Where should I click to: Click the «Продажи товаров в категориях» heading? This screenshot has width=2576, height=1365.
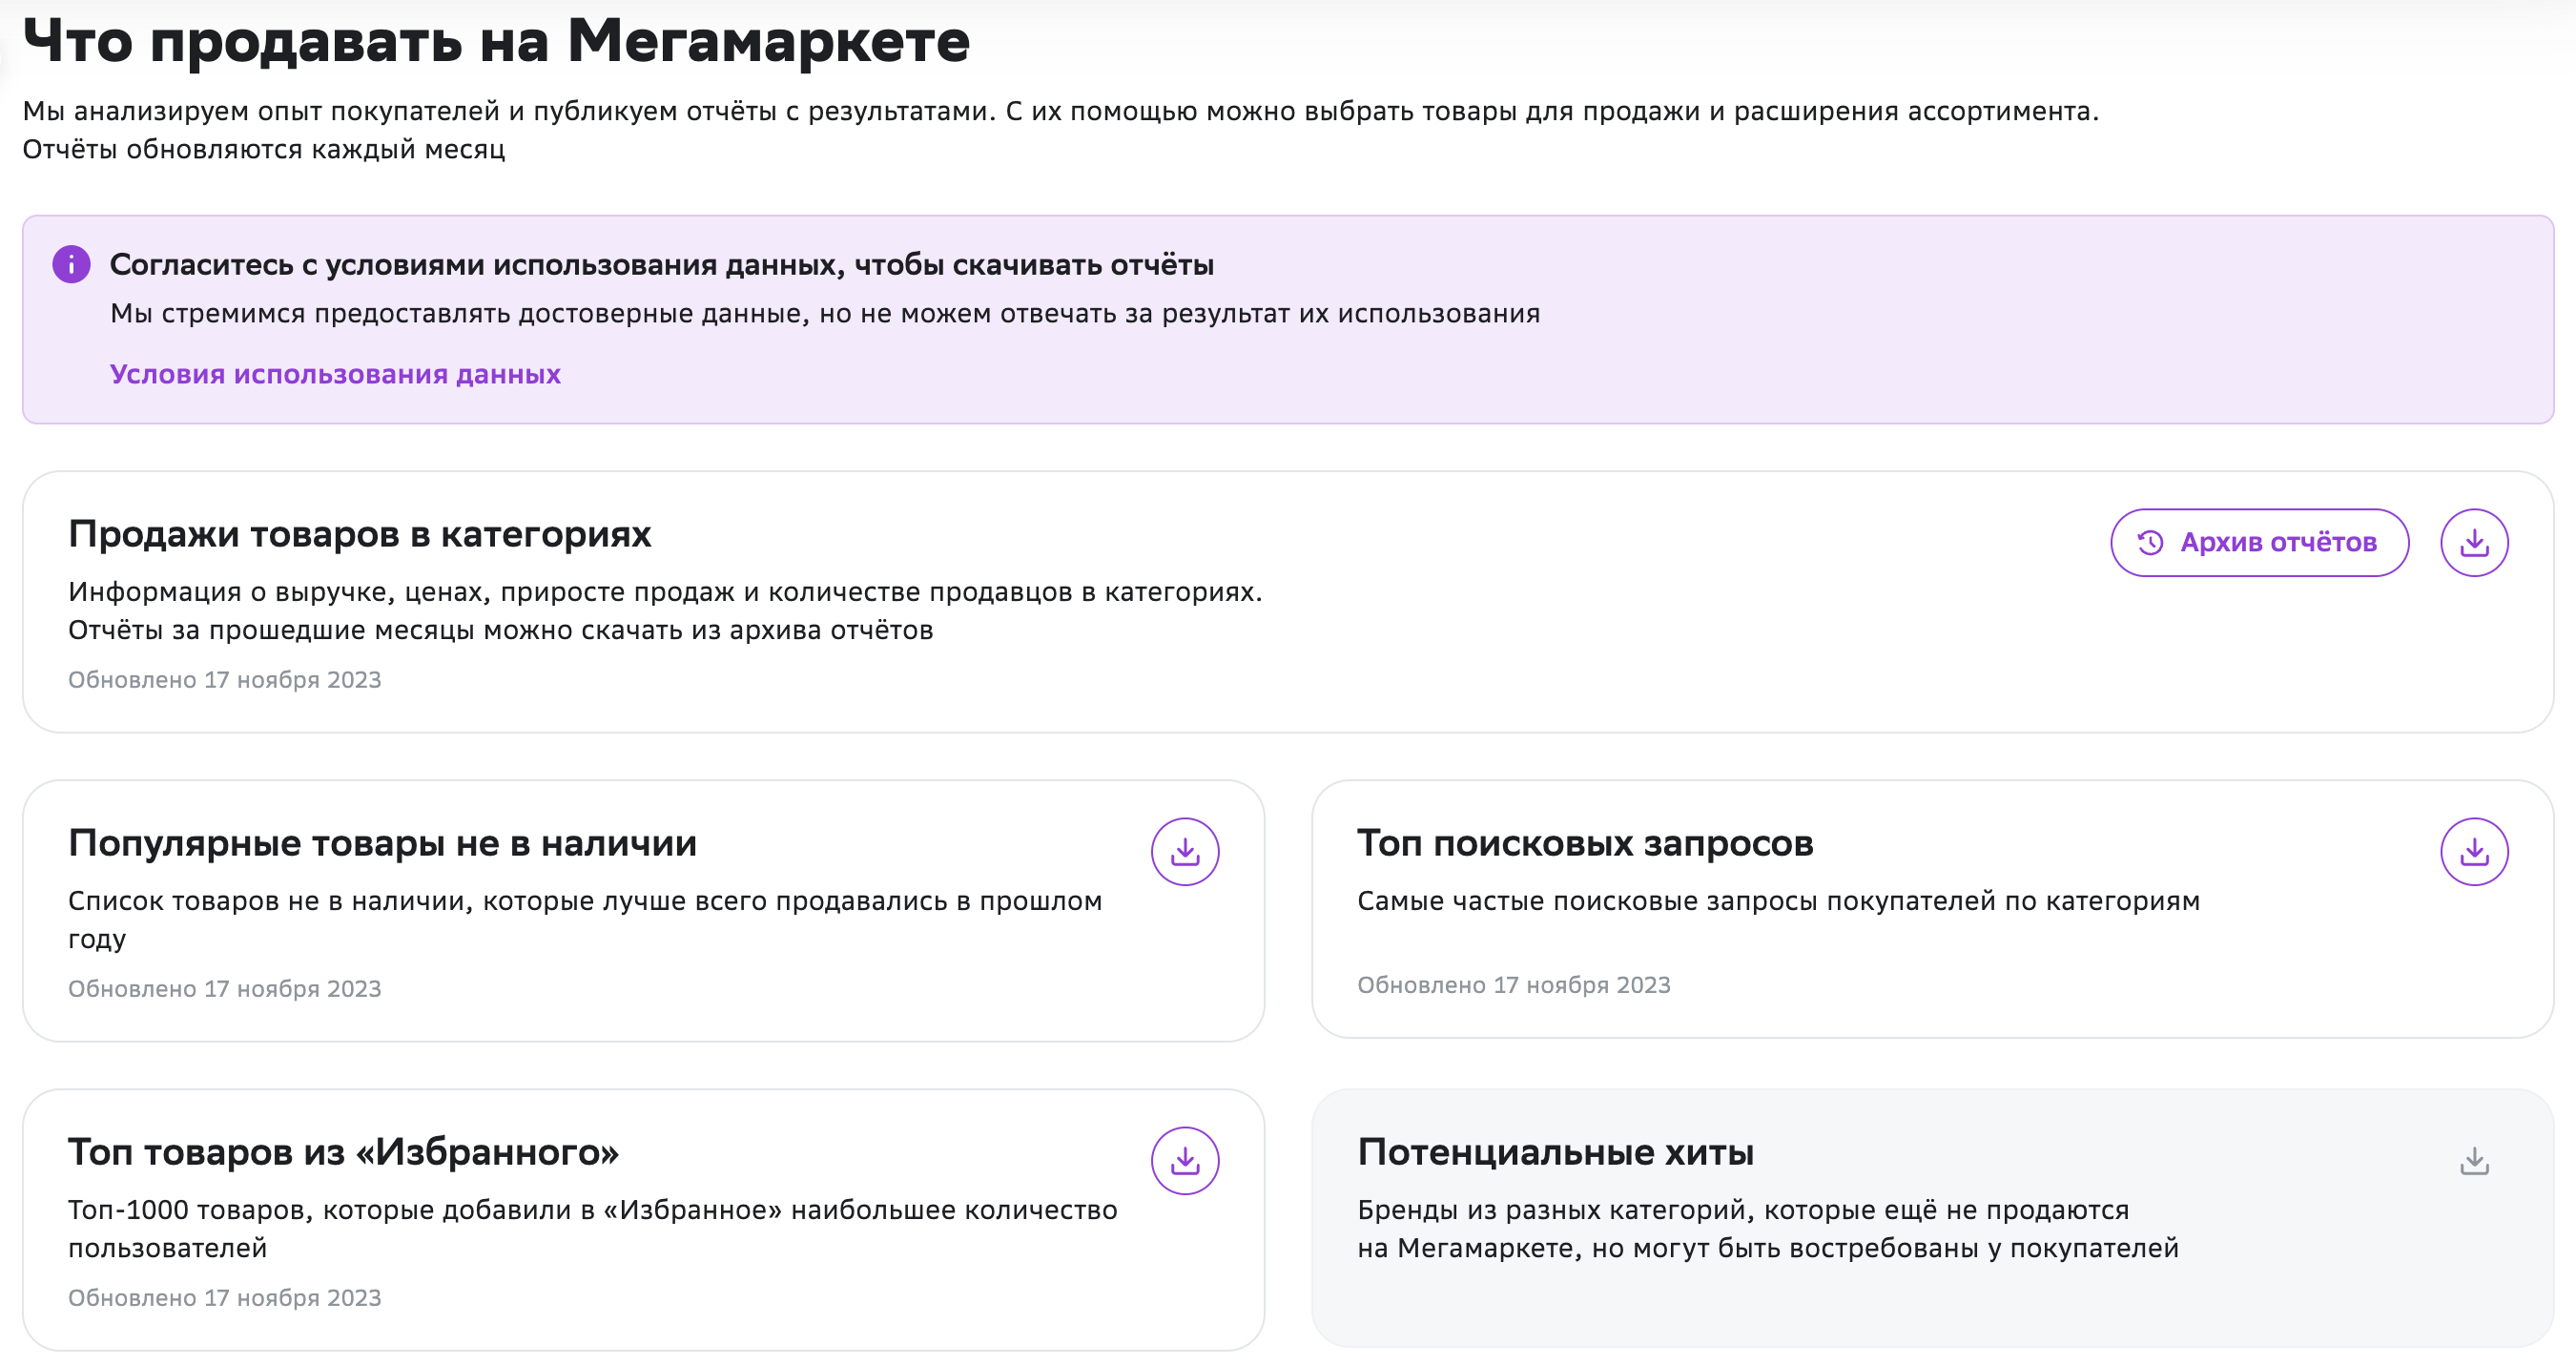pos(359,534)
